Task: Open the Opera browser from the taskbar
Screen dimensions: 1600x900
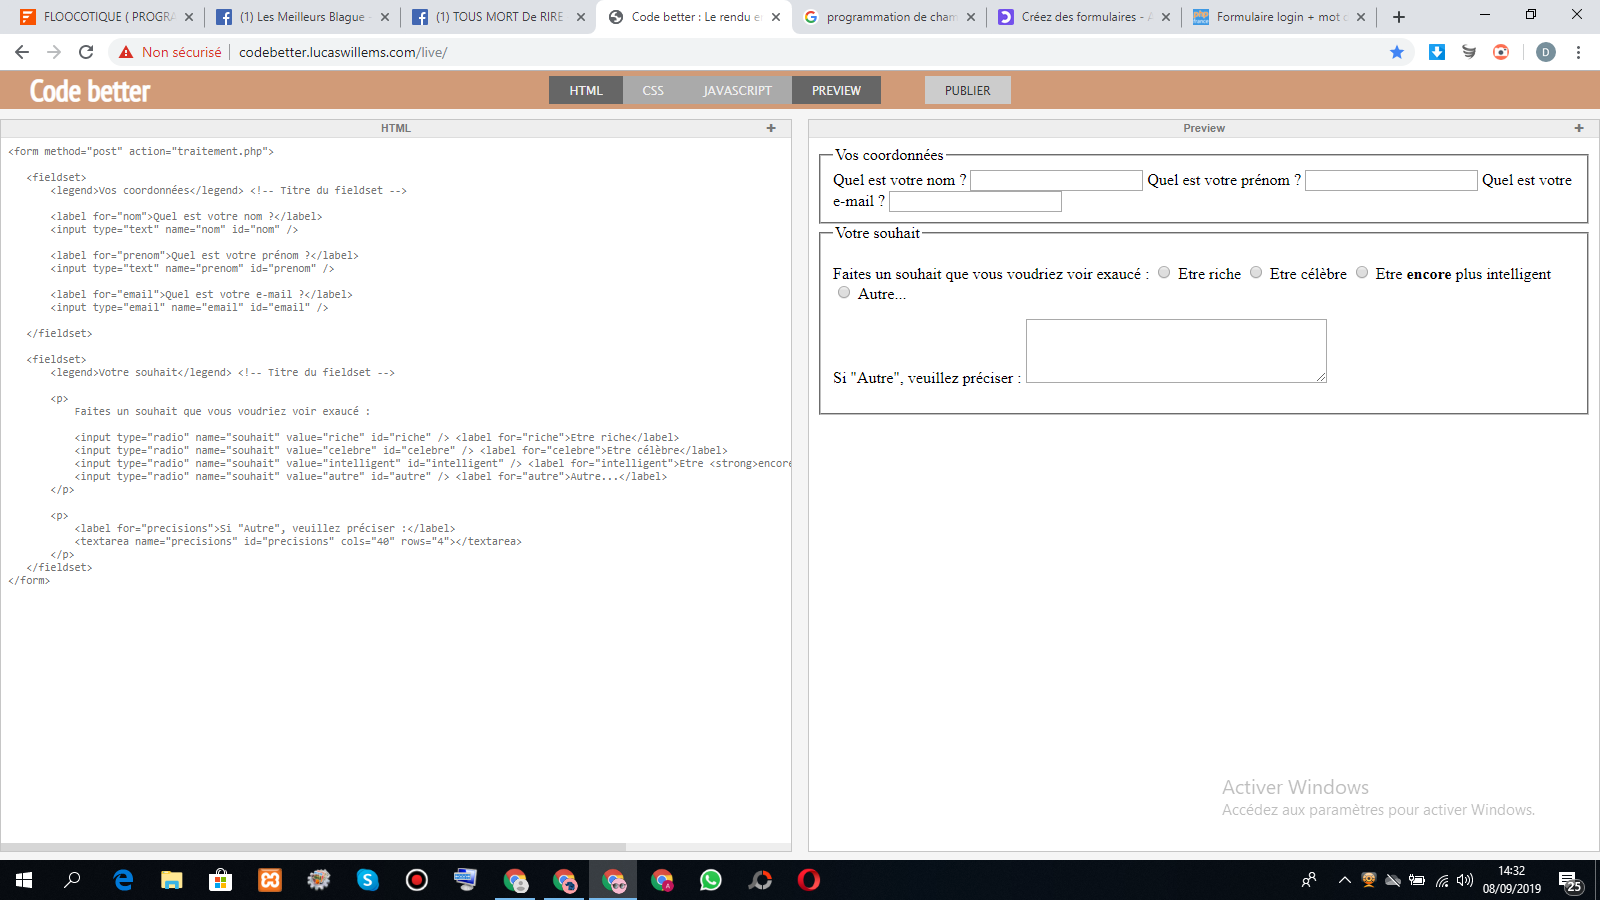Action: tap(808, 880)
